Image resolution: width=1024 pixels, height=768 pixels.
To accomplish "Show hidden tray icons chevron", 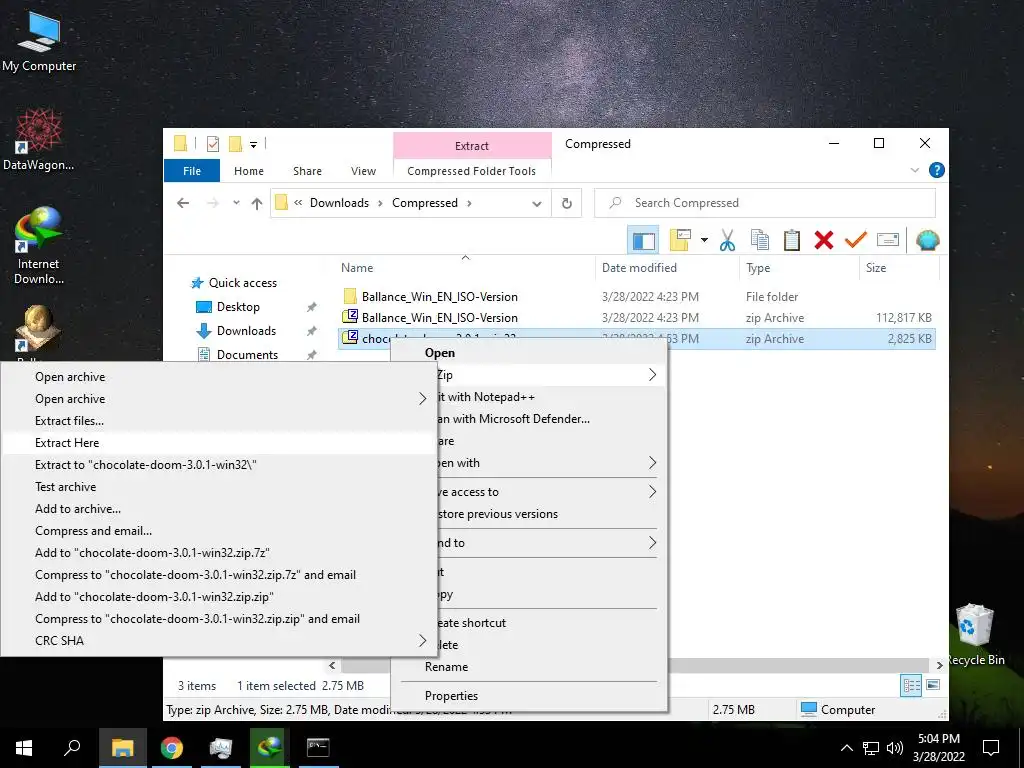I will (846, 748).
